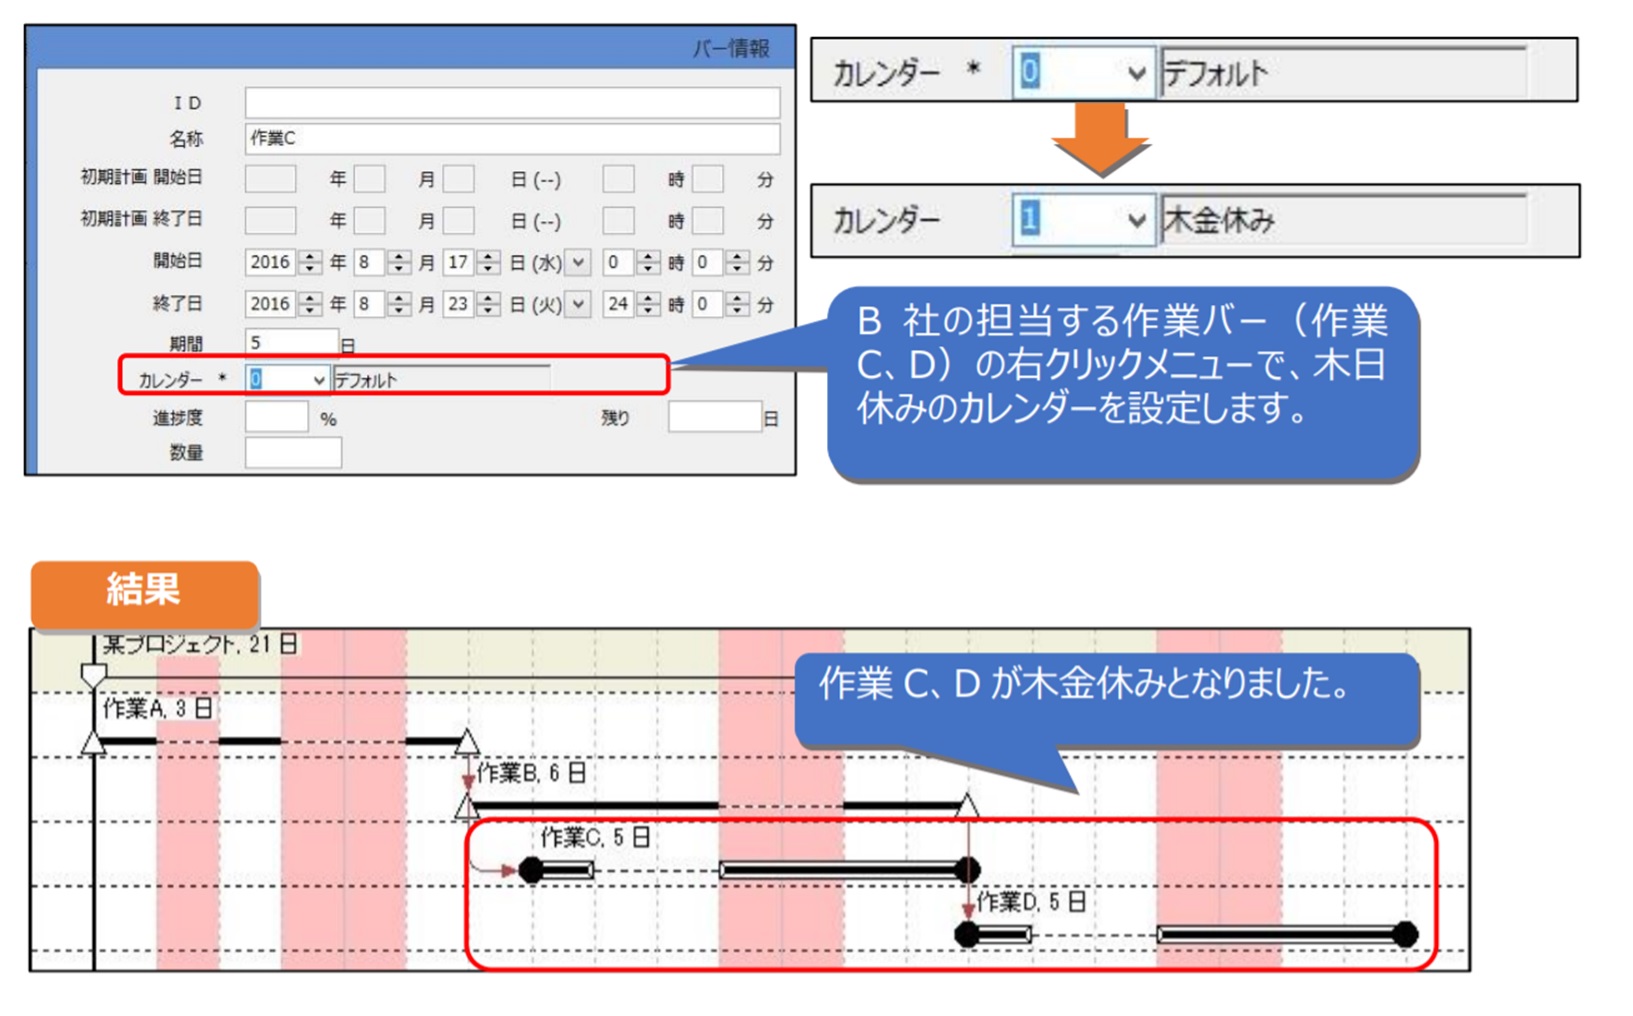Click the 初期計画 開始日 year field

point(270,179)
